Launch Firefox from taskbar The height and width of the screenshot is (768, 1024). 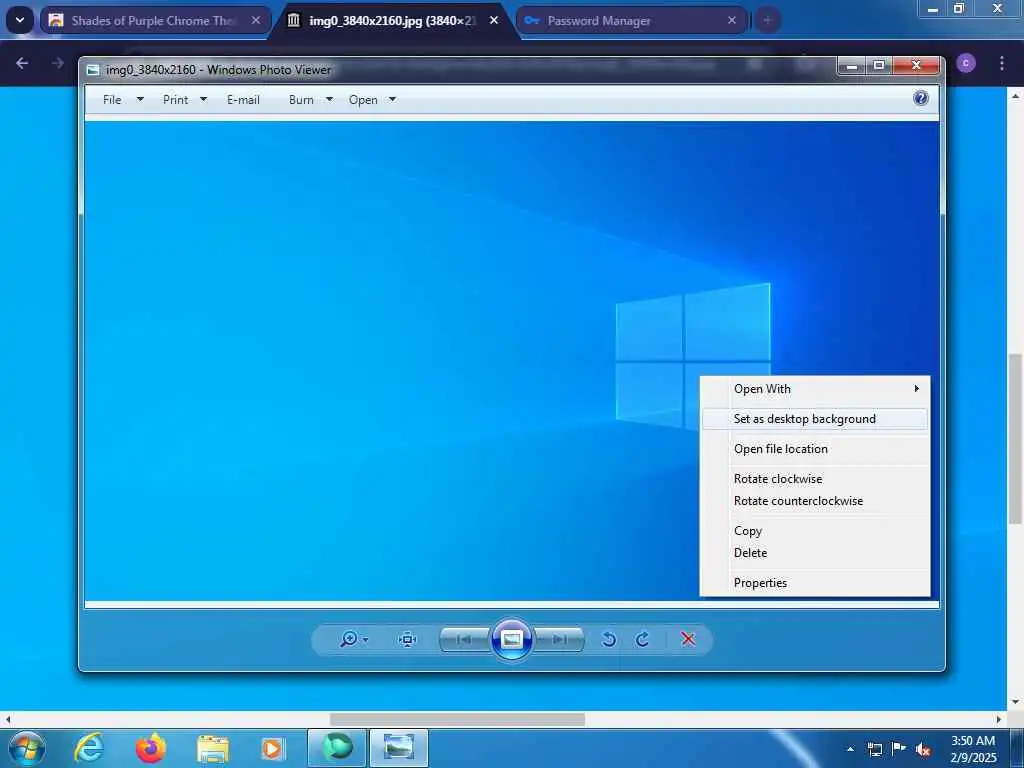[x=151, y=748]
